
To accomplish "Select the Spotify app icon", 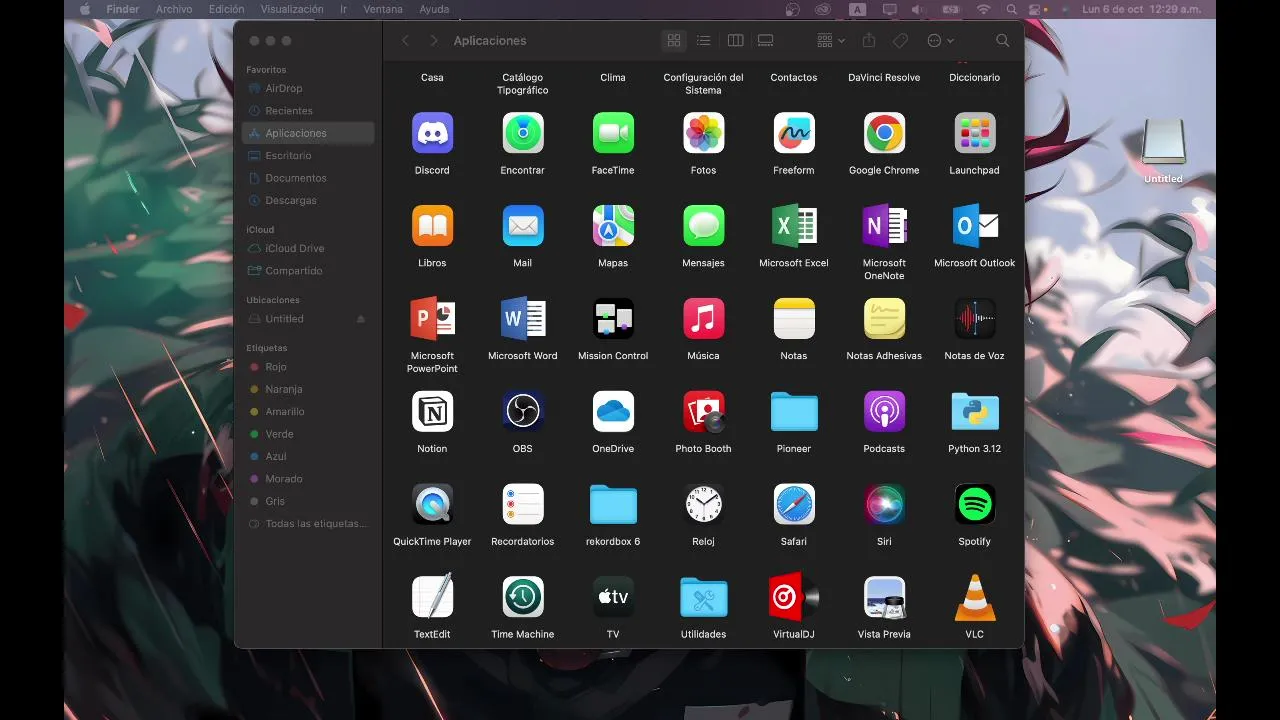I will tap(975, 505).
